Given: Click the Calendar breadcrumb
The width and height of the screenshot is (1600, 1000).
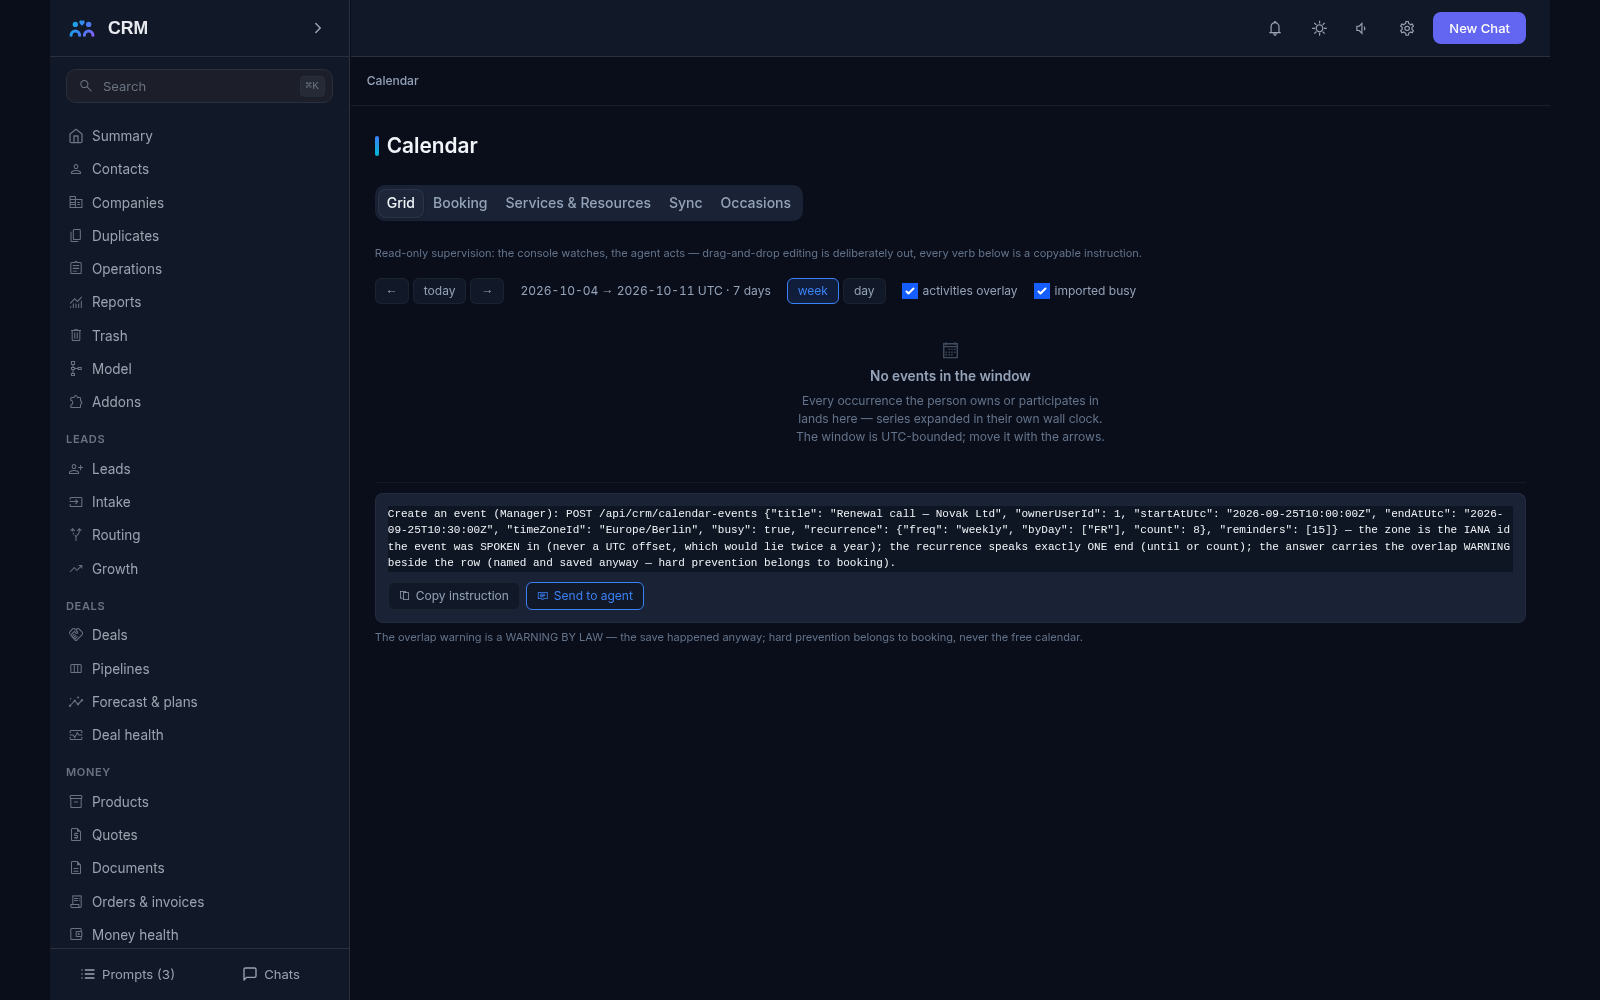Looking at the screenshot, I should click(393, 81).
